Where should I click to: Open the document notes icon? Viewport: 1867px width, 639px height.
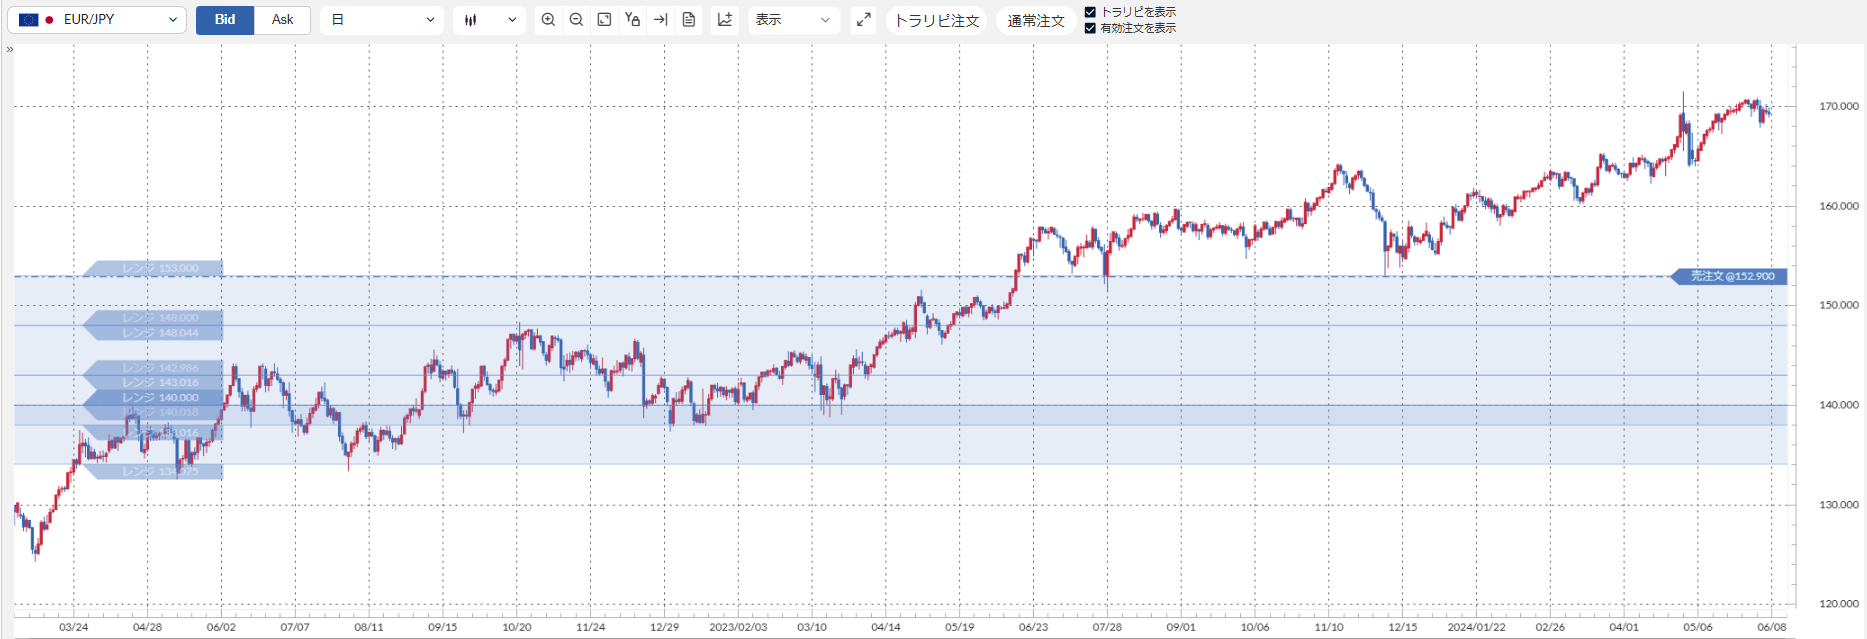click(x=689, y=20)
